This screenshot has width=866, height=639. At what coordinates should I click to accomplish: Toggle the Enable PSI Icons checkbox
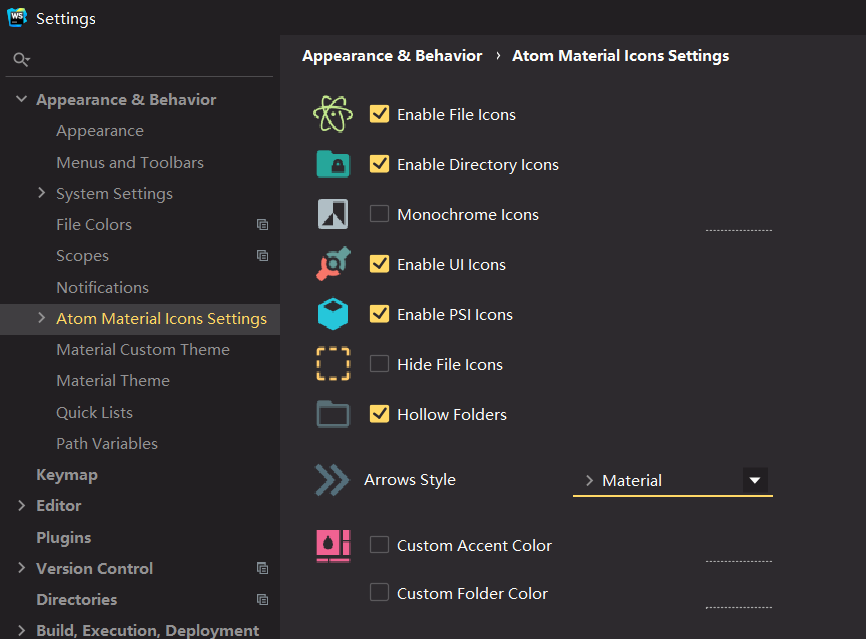(x=379, y=314)
